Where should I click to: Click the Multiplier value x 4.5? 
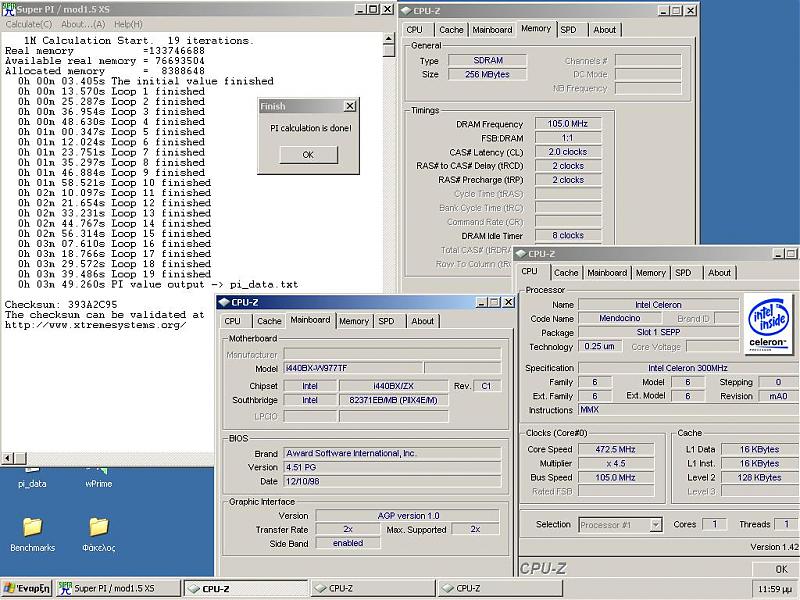615,464
